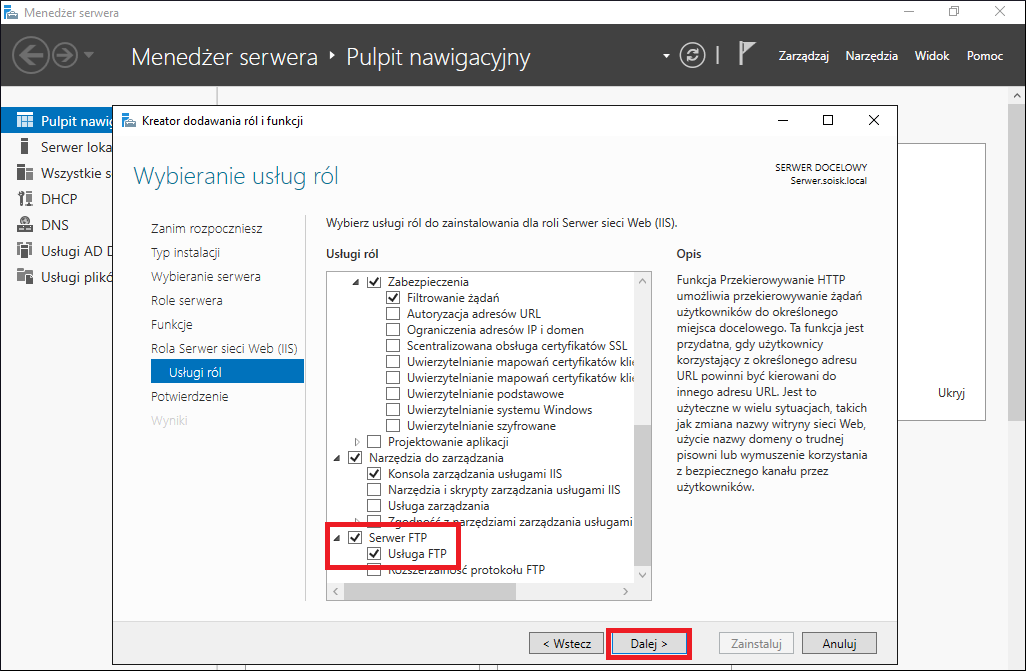Expand the Projektowanie aplikacji node
This screenshot has height=671, width=1026.
[x=357, y=442]
